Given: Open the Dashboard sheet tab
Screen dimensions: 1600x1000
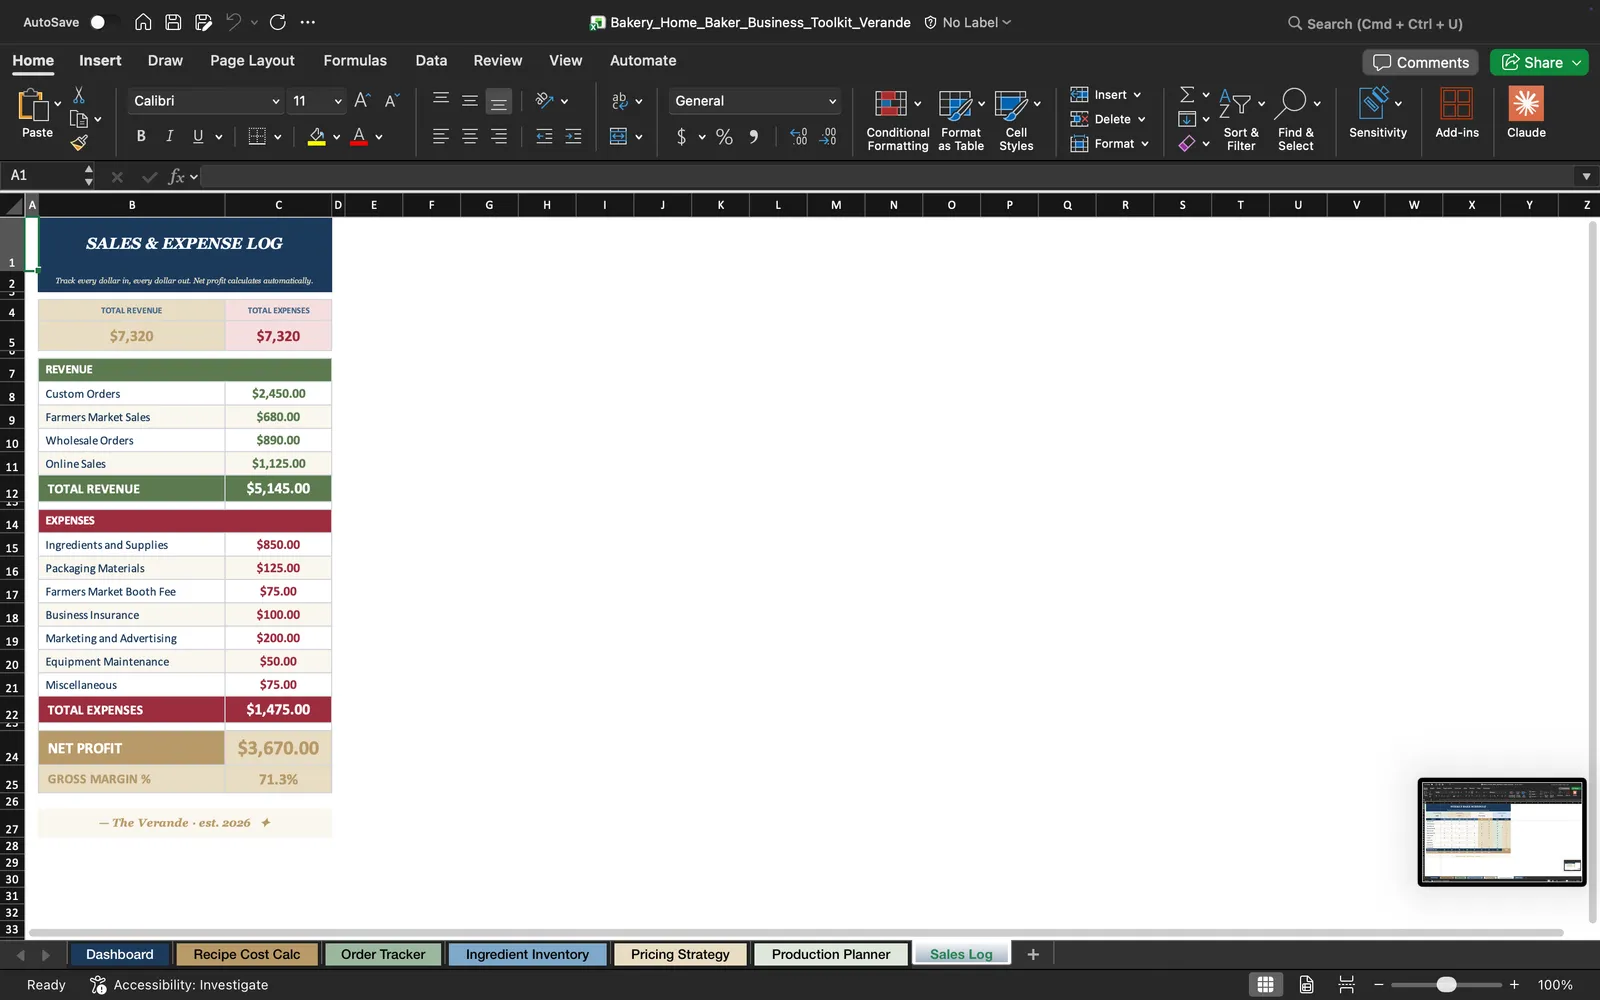Looking at the screenshot, I should pyautogui.click(x=120, y=954).
